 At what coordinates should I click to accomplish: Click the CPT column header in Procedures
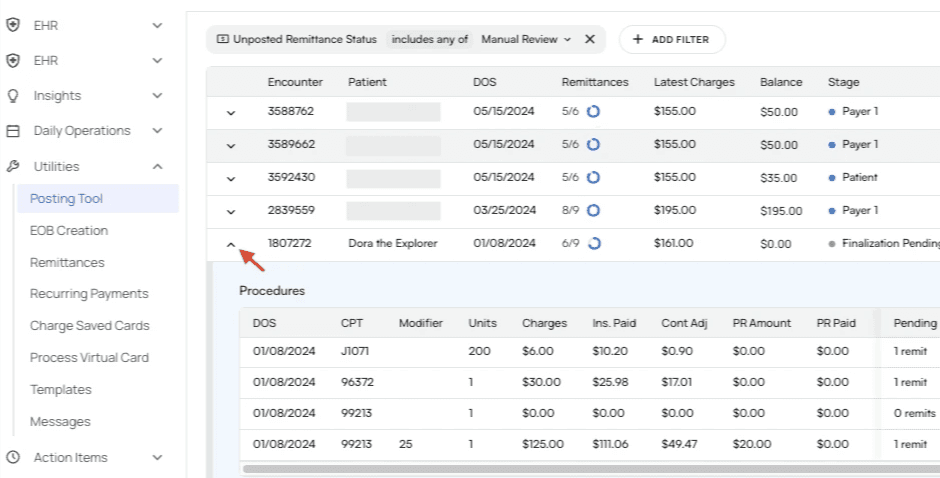coord(352,323)
